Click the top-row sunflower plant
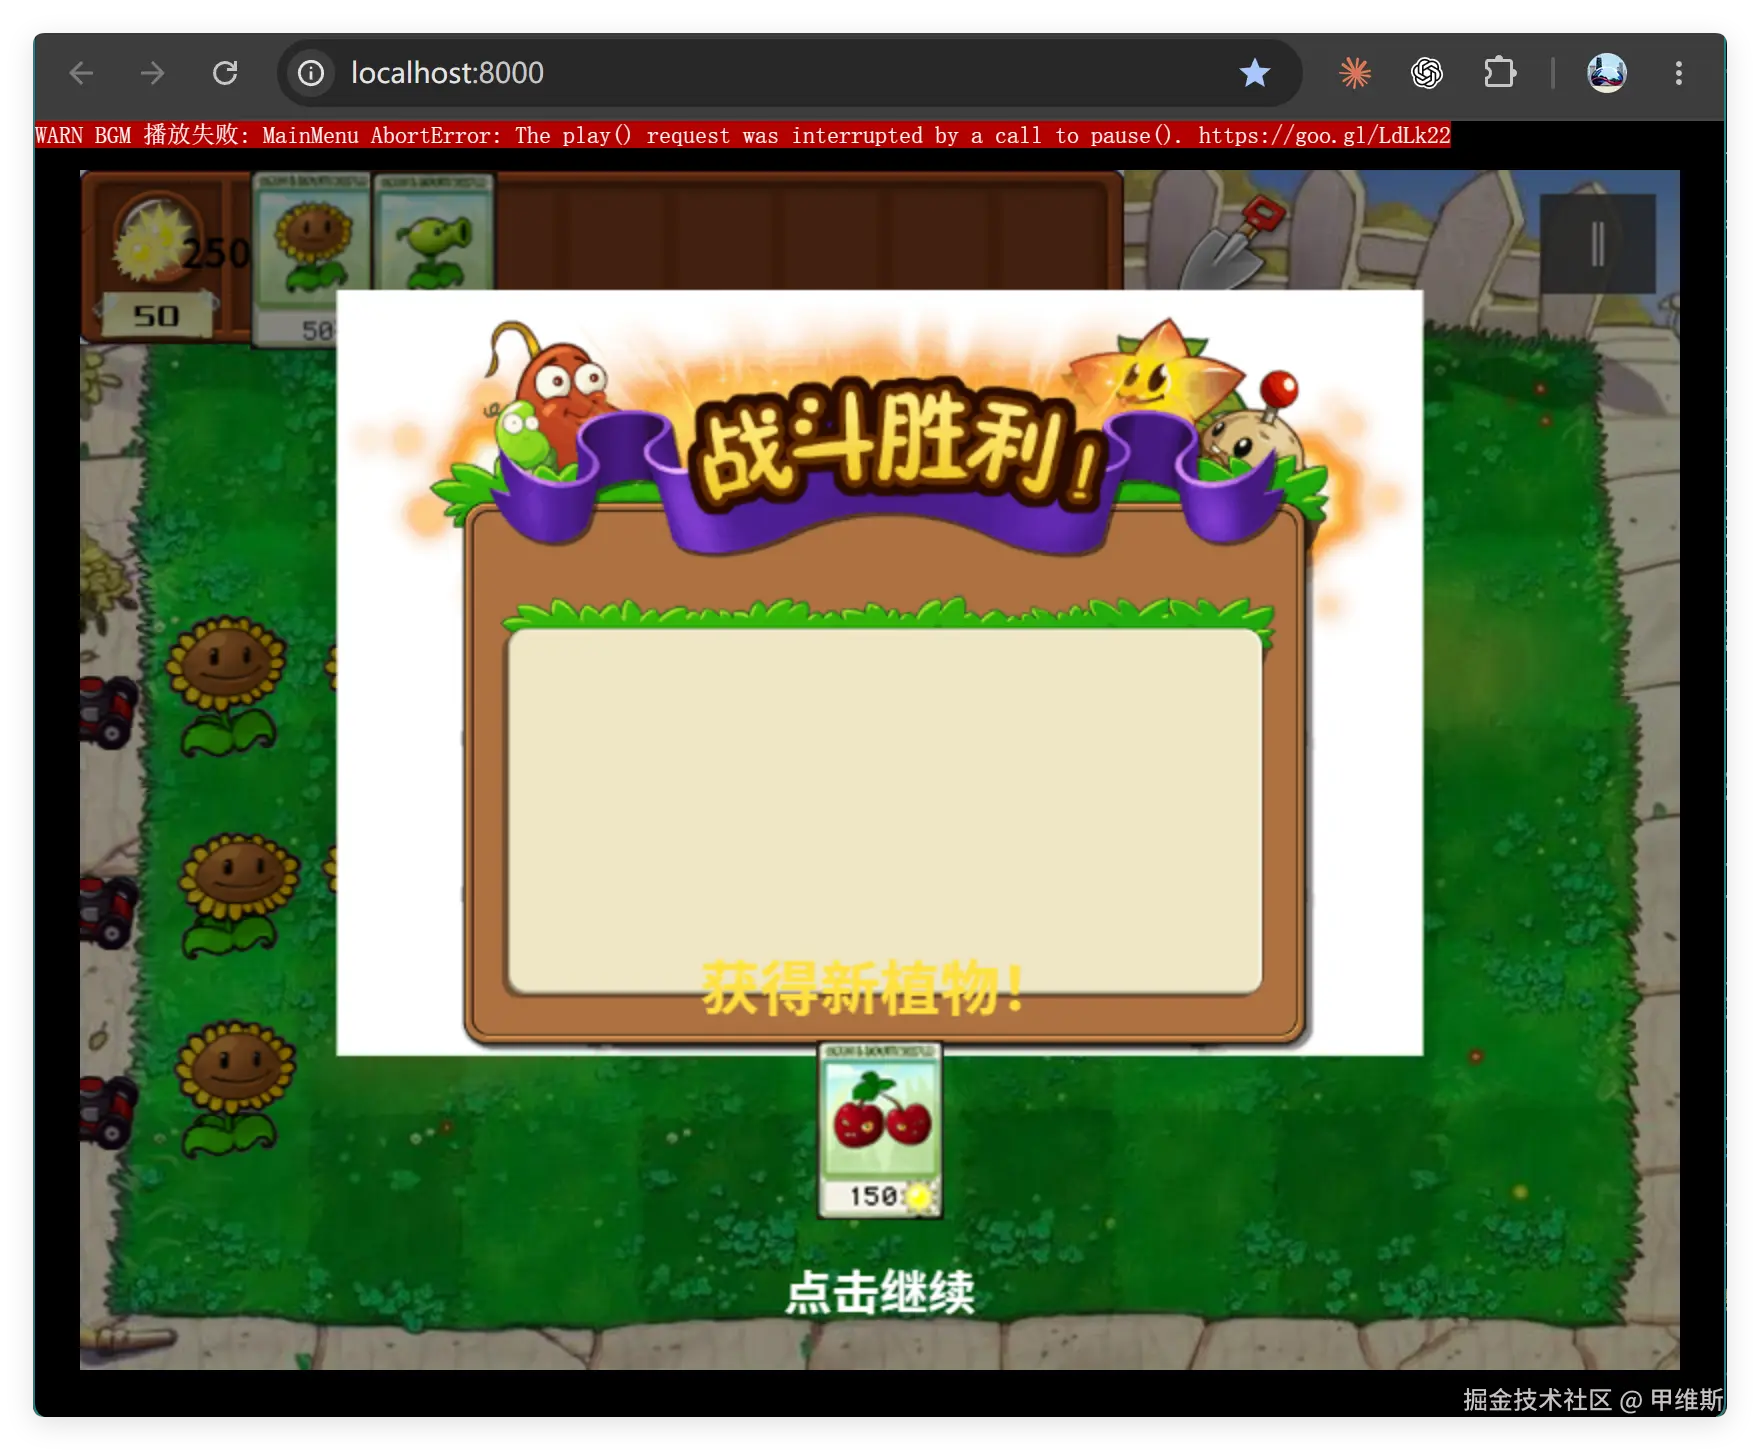 226,686
